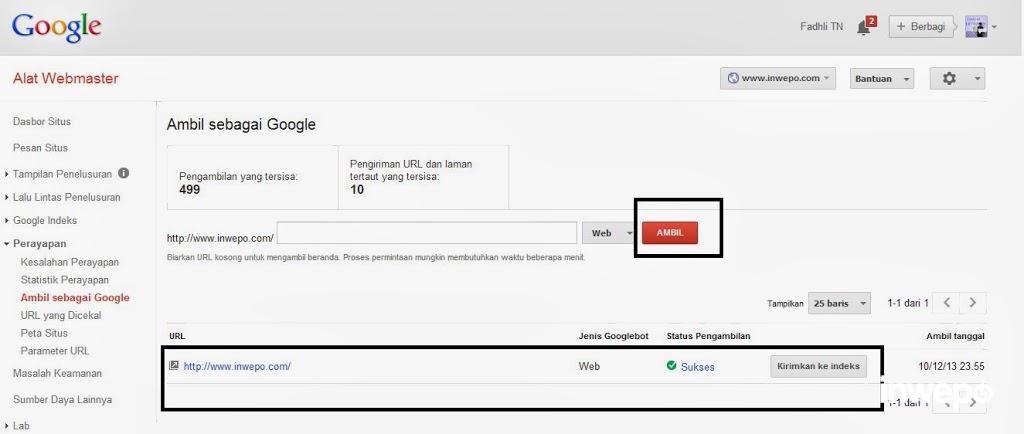Image resolution: width=1024 pixels, height=434 pixels.
Task: Expand Tampilan Penelusuran section
Action: point(62,174)
